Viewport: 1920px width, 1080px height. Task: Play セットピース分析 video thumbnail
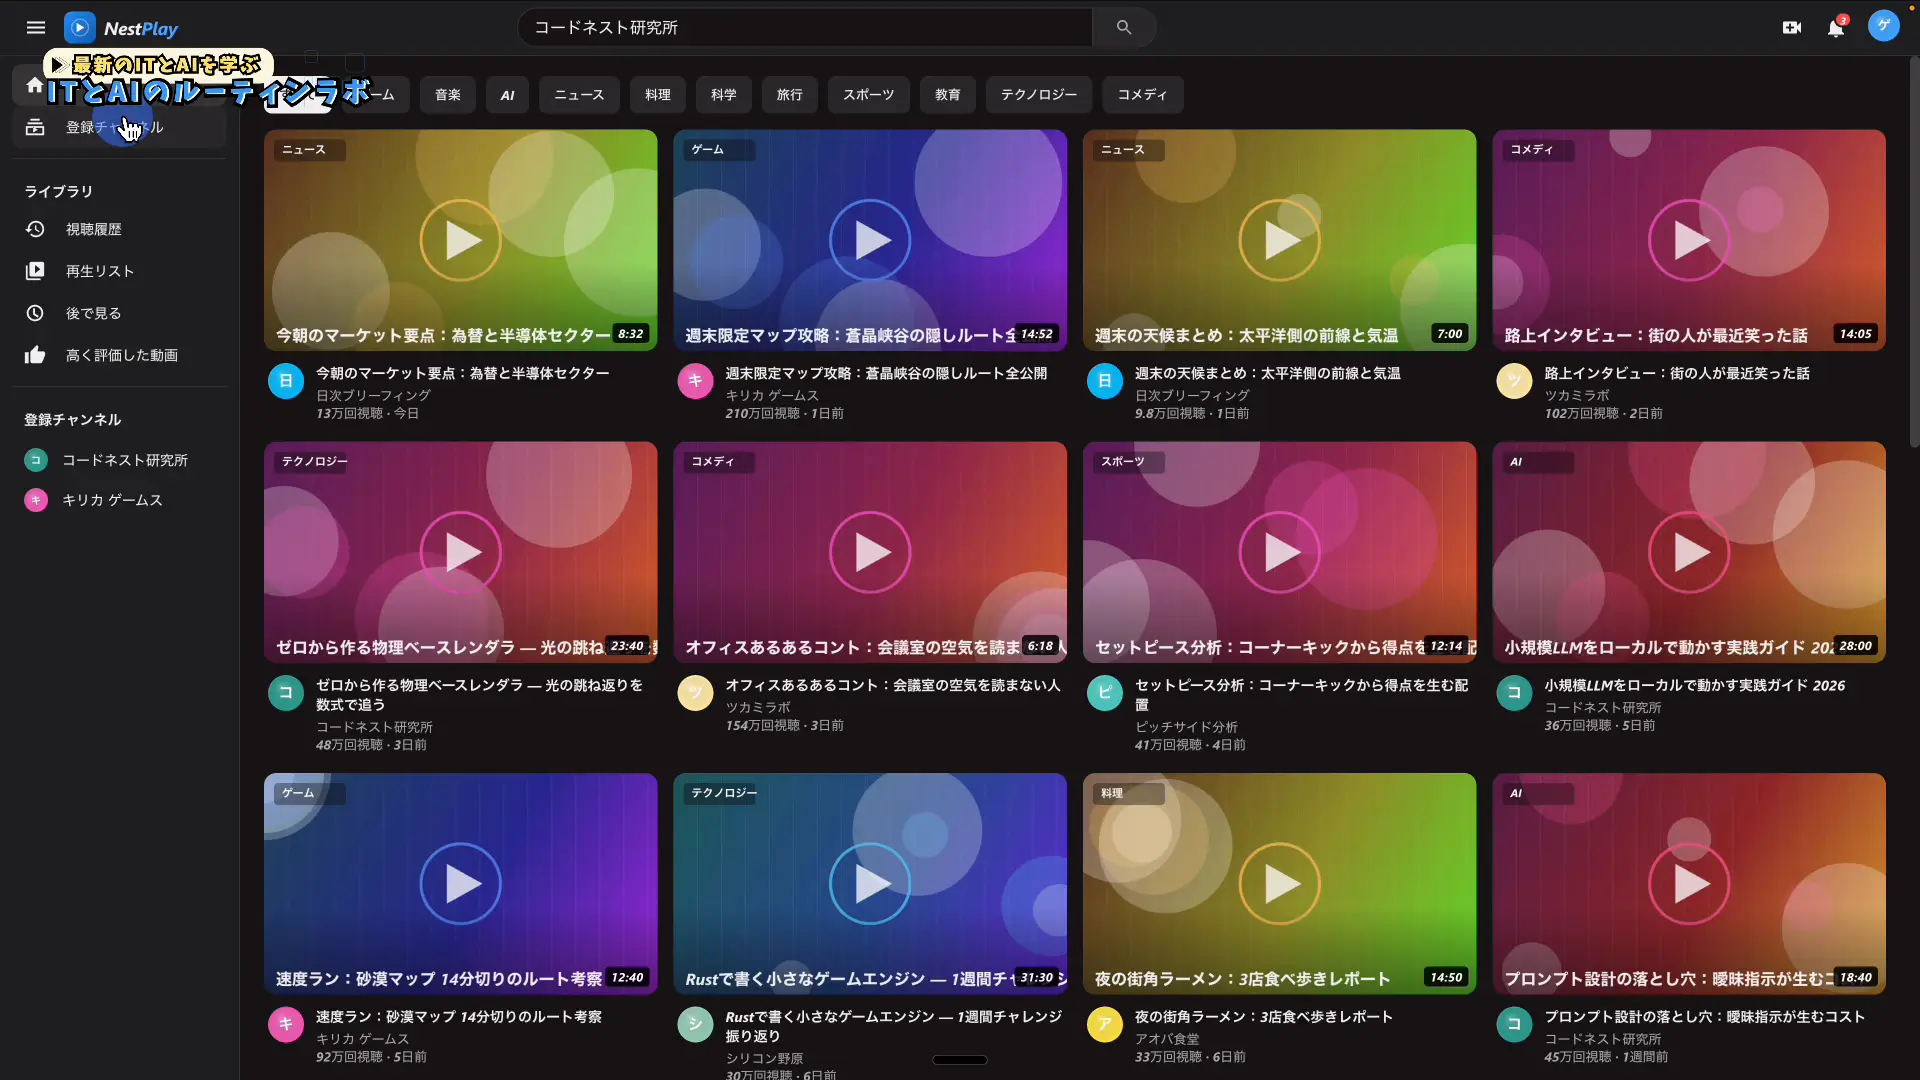pos(1279,552)
